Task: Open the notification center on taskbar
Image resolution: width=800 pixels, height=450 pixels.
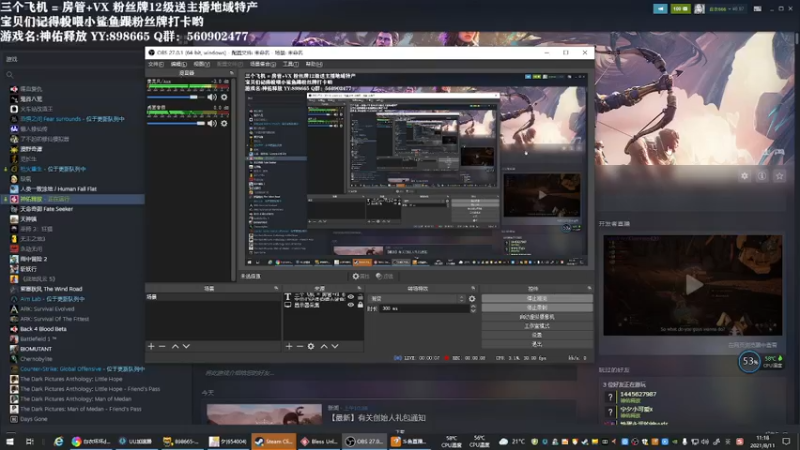Action: point(786,441)
